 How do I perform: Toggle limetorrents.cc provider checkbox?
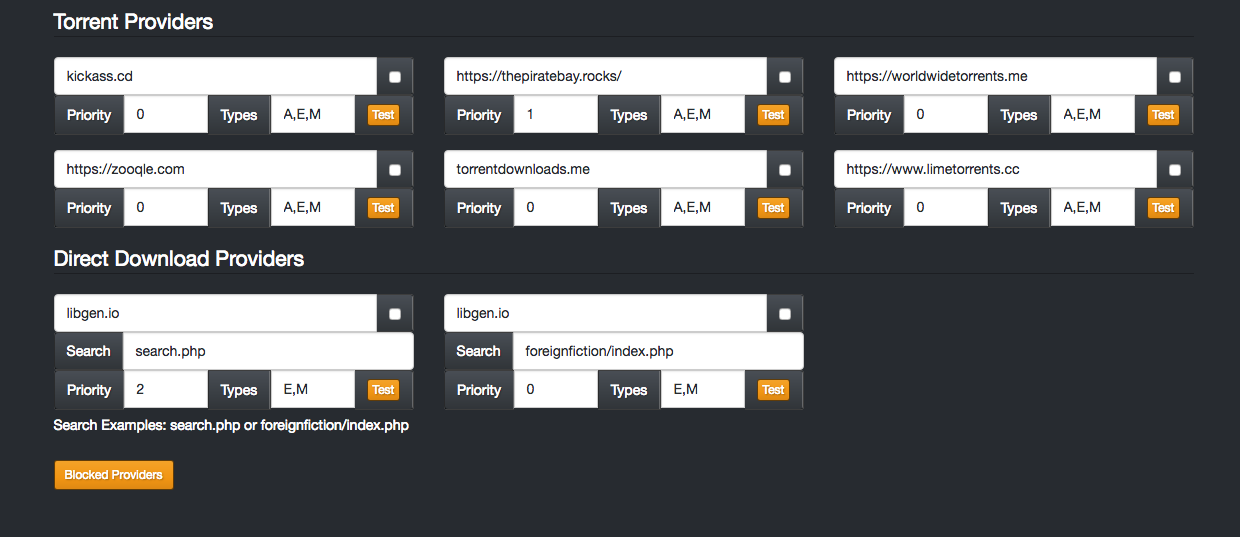(1174, 170)
